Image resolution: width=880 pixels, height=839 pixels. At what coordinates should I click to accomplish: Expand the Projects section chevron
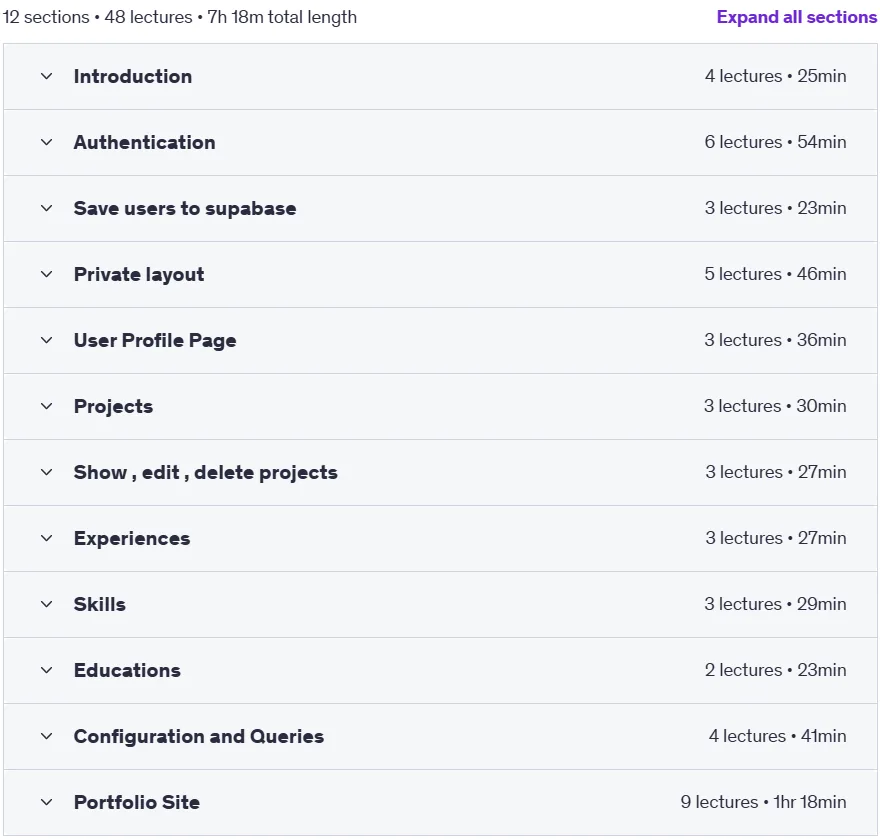(x=47, y=406)
